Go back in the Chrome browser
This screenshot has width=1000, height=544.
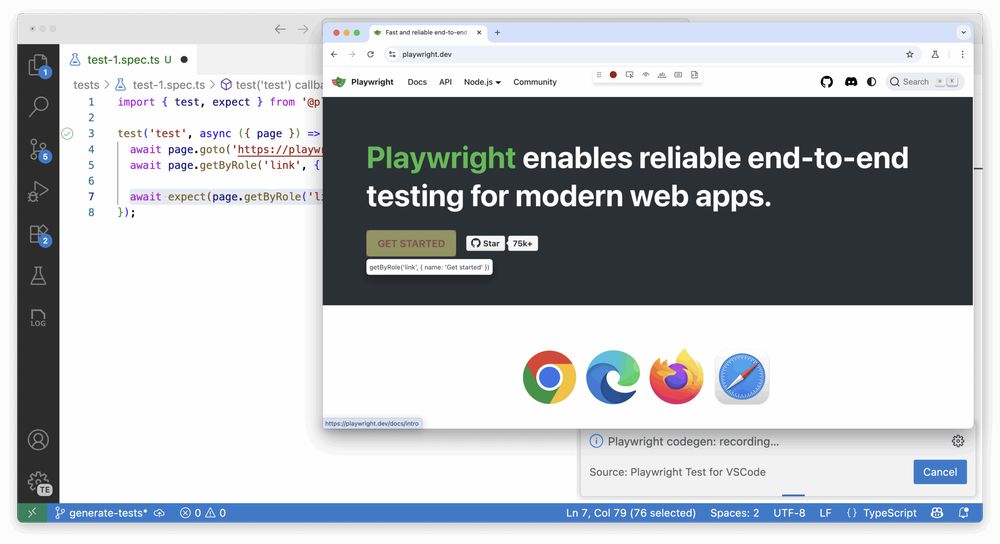[x=334, y=54]
